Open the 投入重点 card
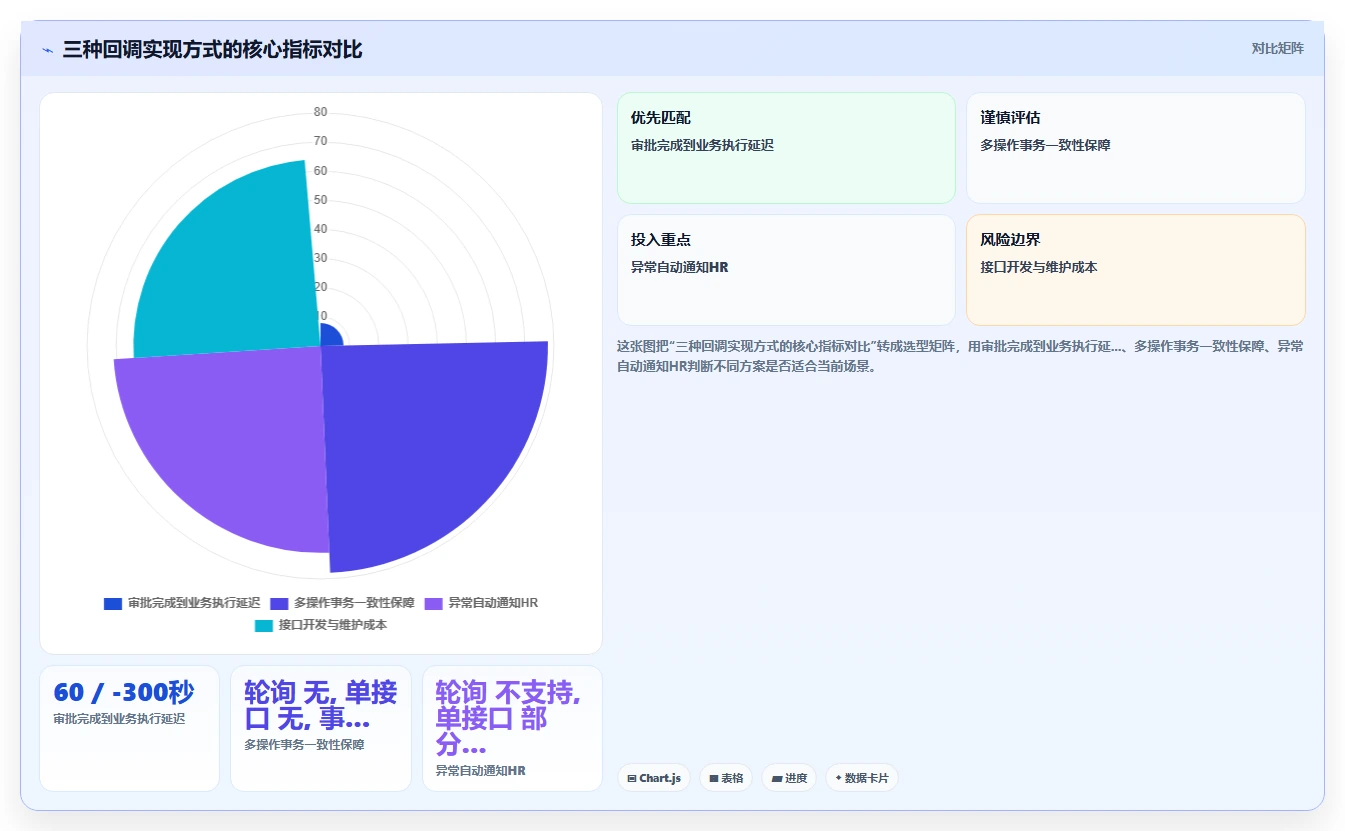This screenshot has height=831, width=1345. pyautogui.click(x=786, y=270)
